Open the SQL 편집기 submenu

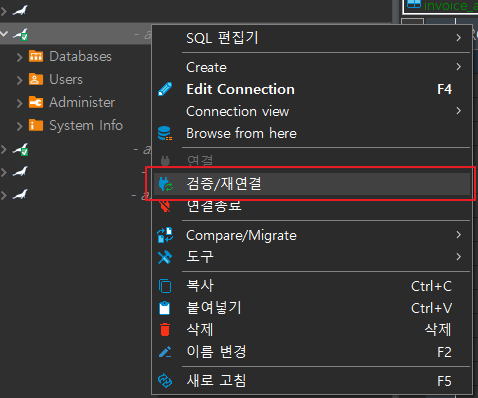pyautogui.click(x=312, y=38)
